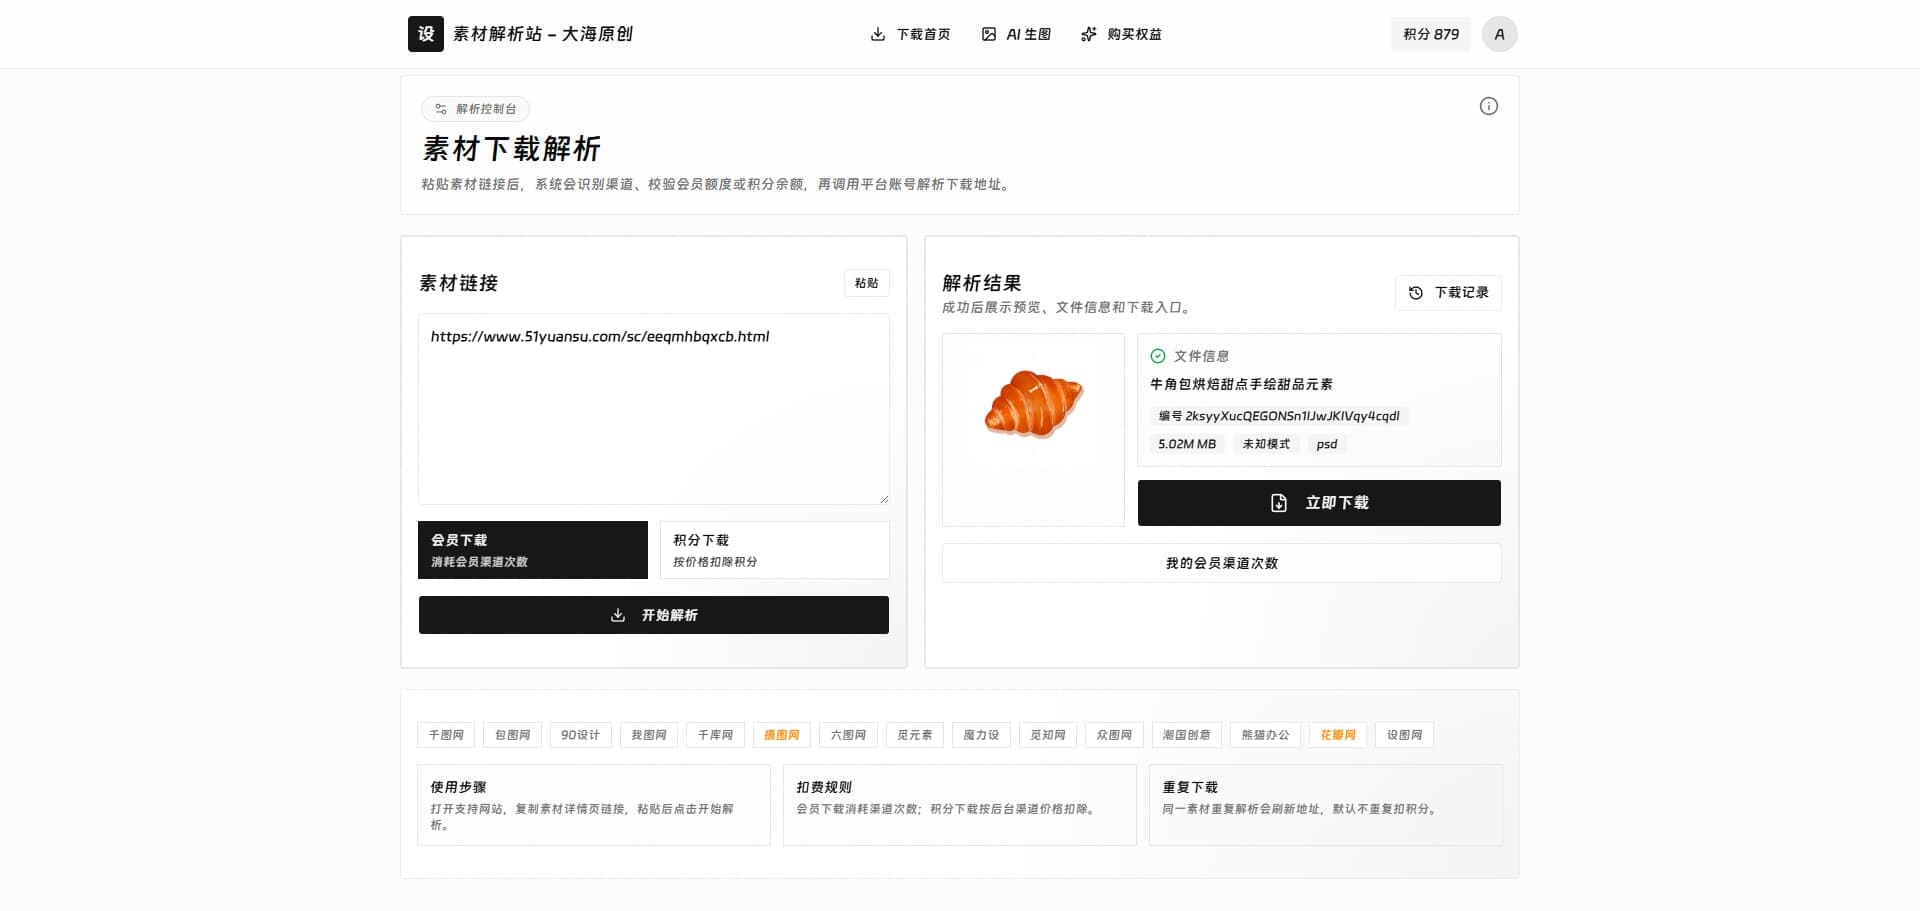
Task: Select the 积分下载 mode option
Action: pyautogui.click(x=774, y=550)
